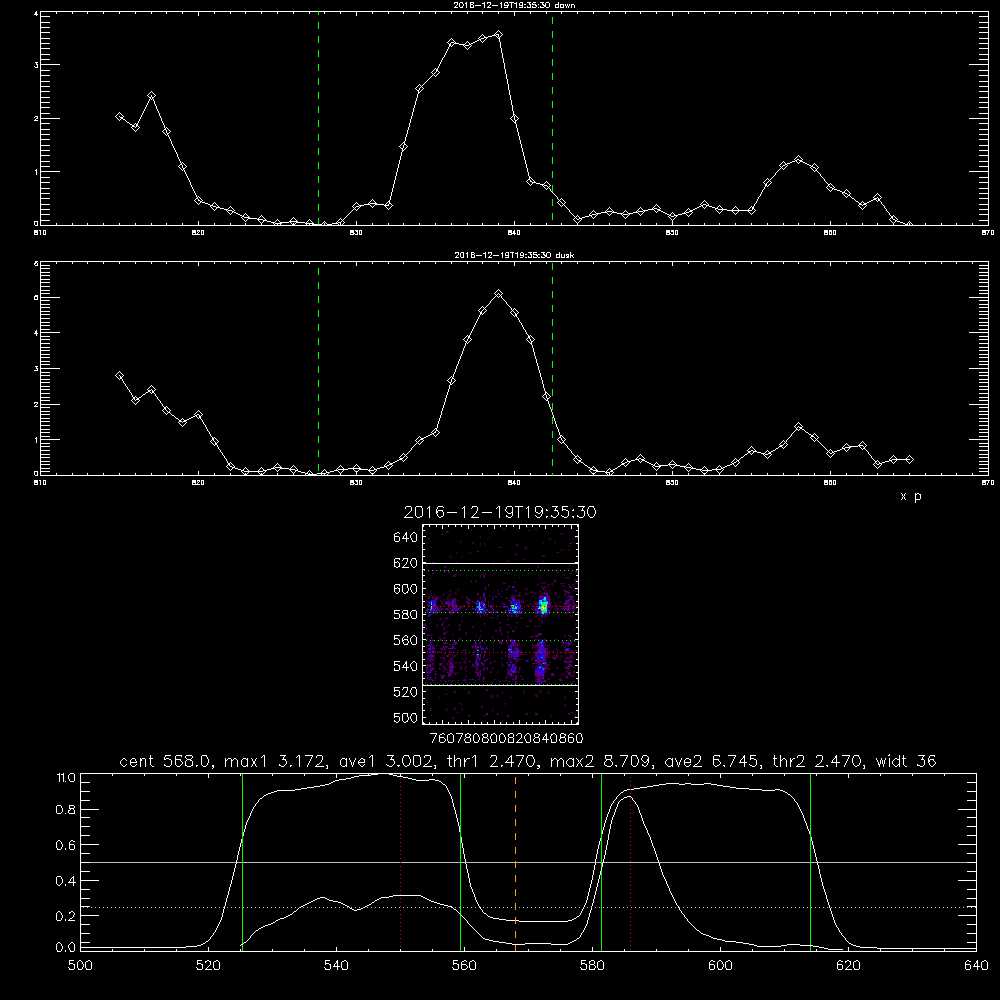Click the "thr2 2.470" value

pyautogui.click(x=817, y=761)
